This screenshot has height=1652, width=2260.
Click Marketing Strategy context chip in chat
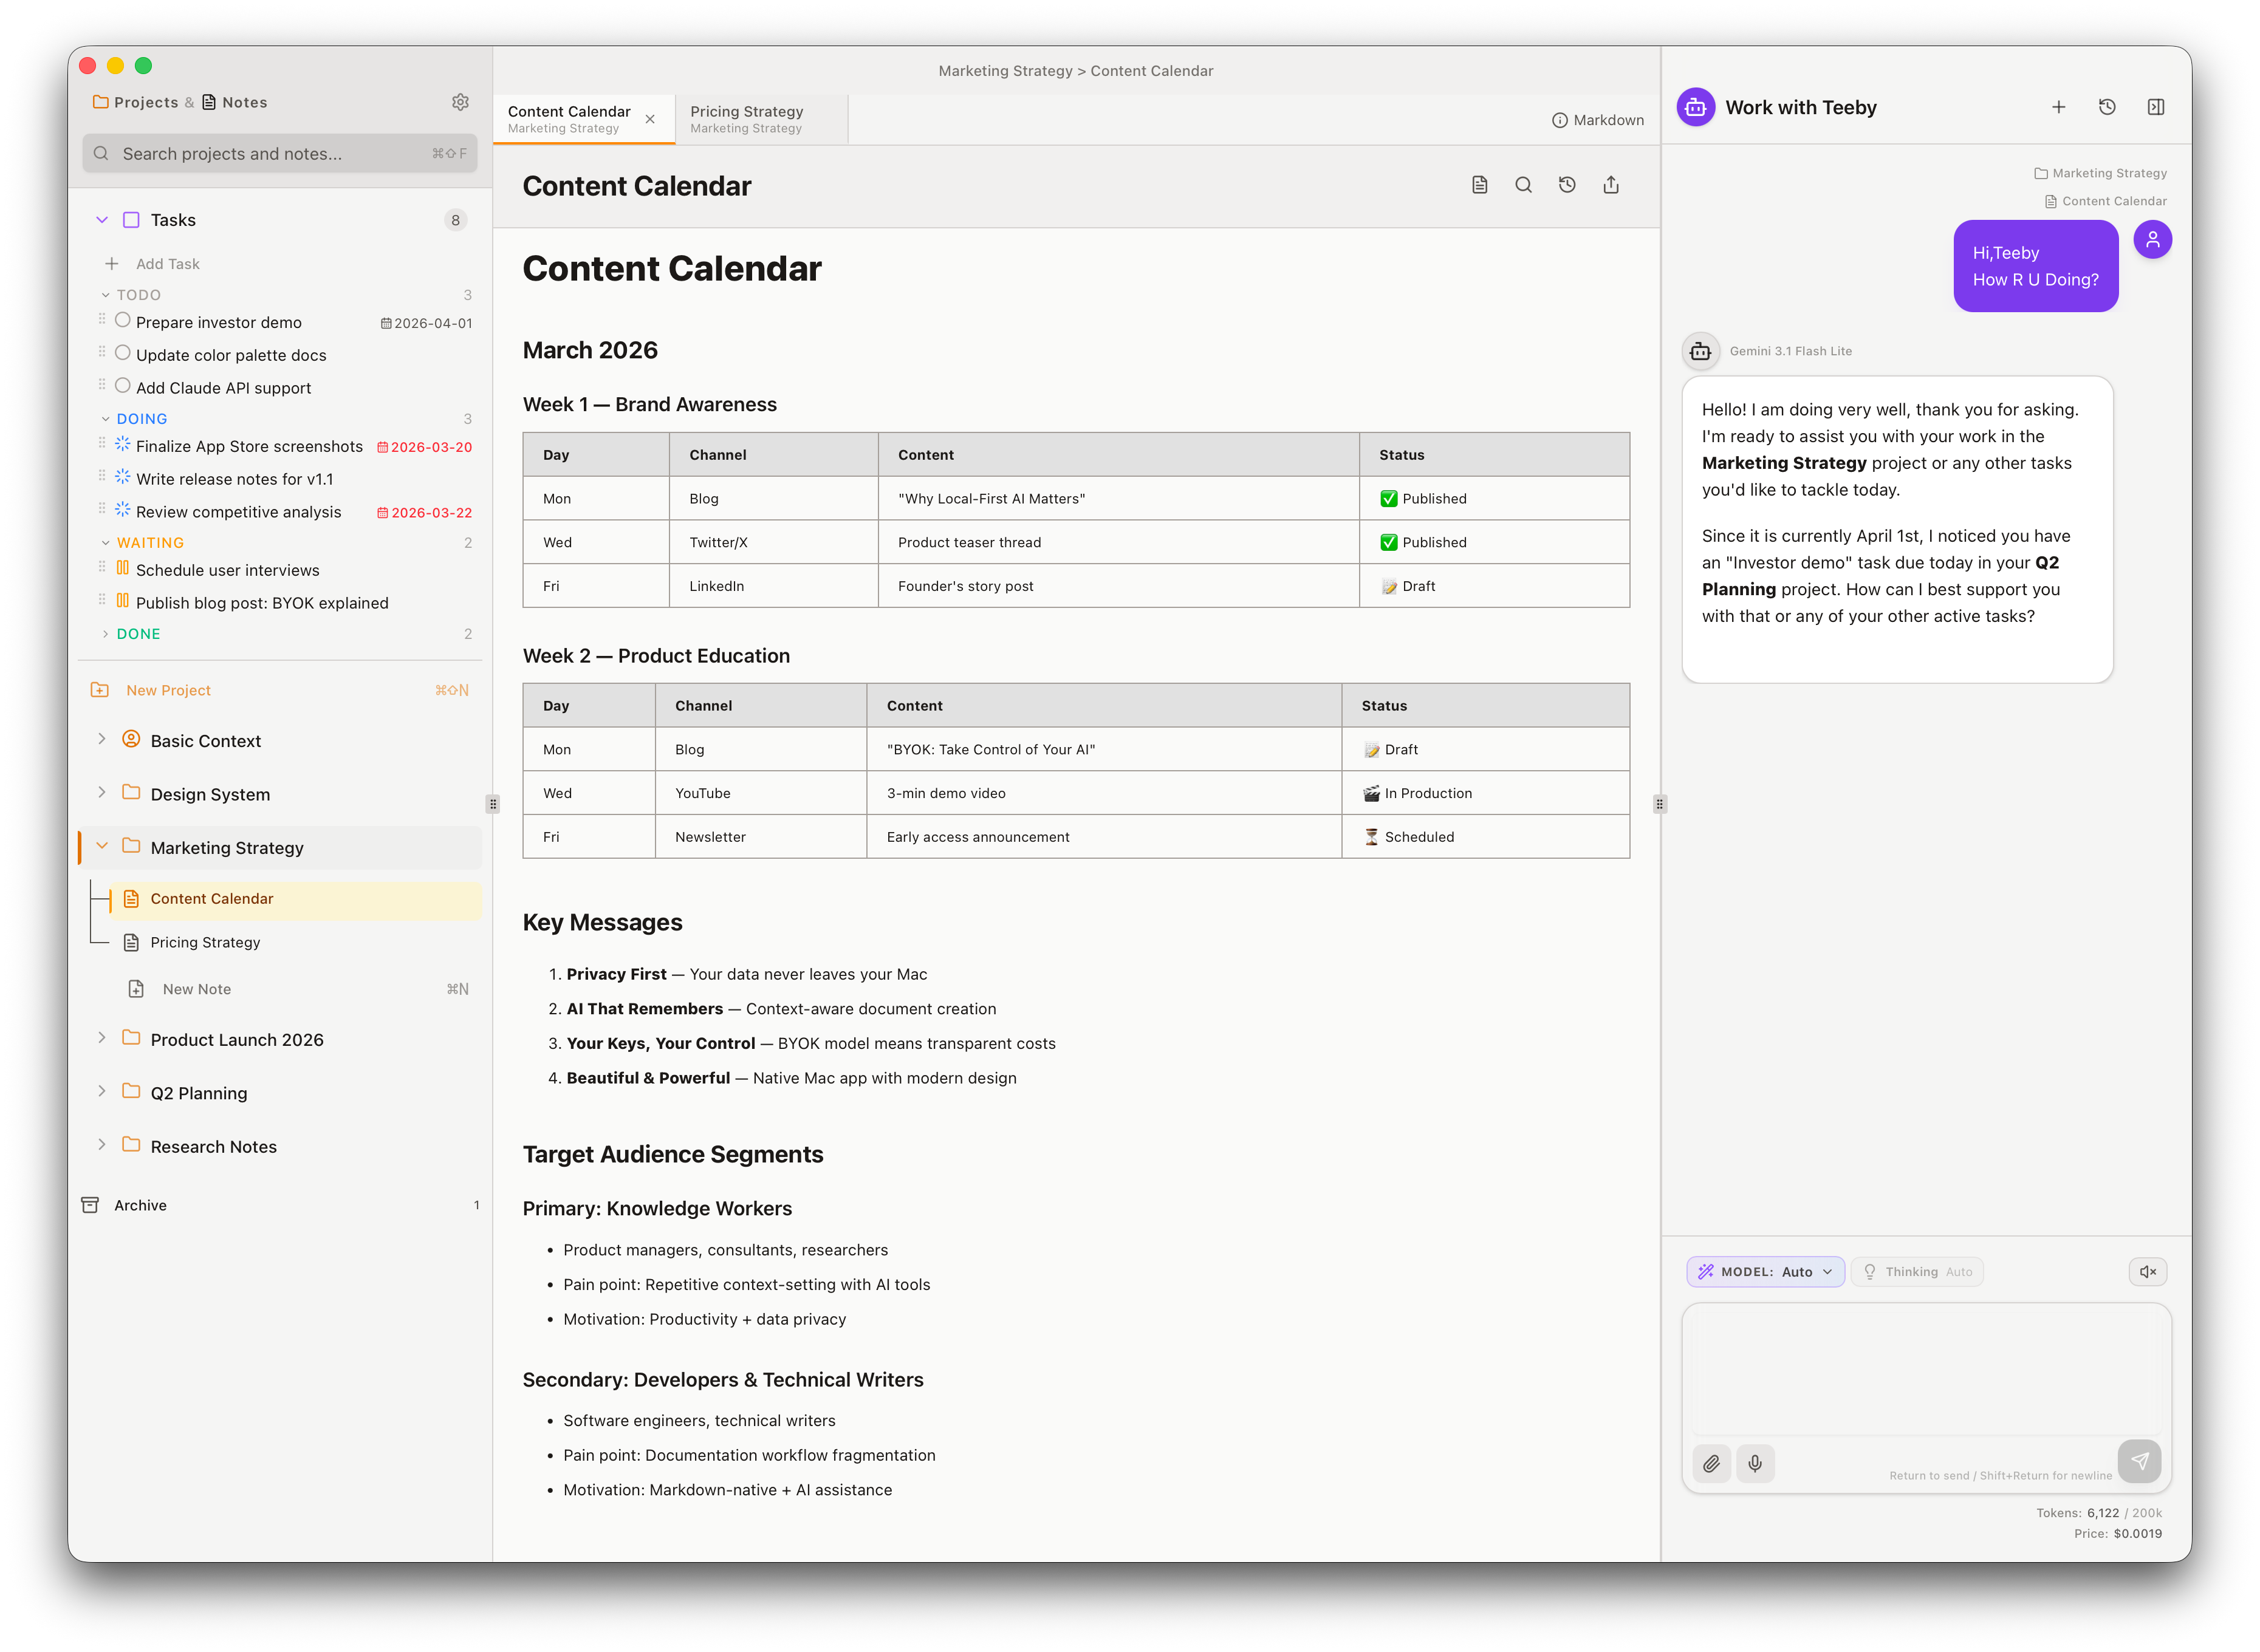click(2100, 173)
